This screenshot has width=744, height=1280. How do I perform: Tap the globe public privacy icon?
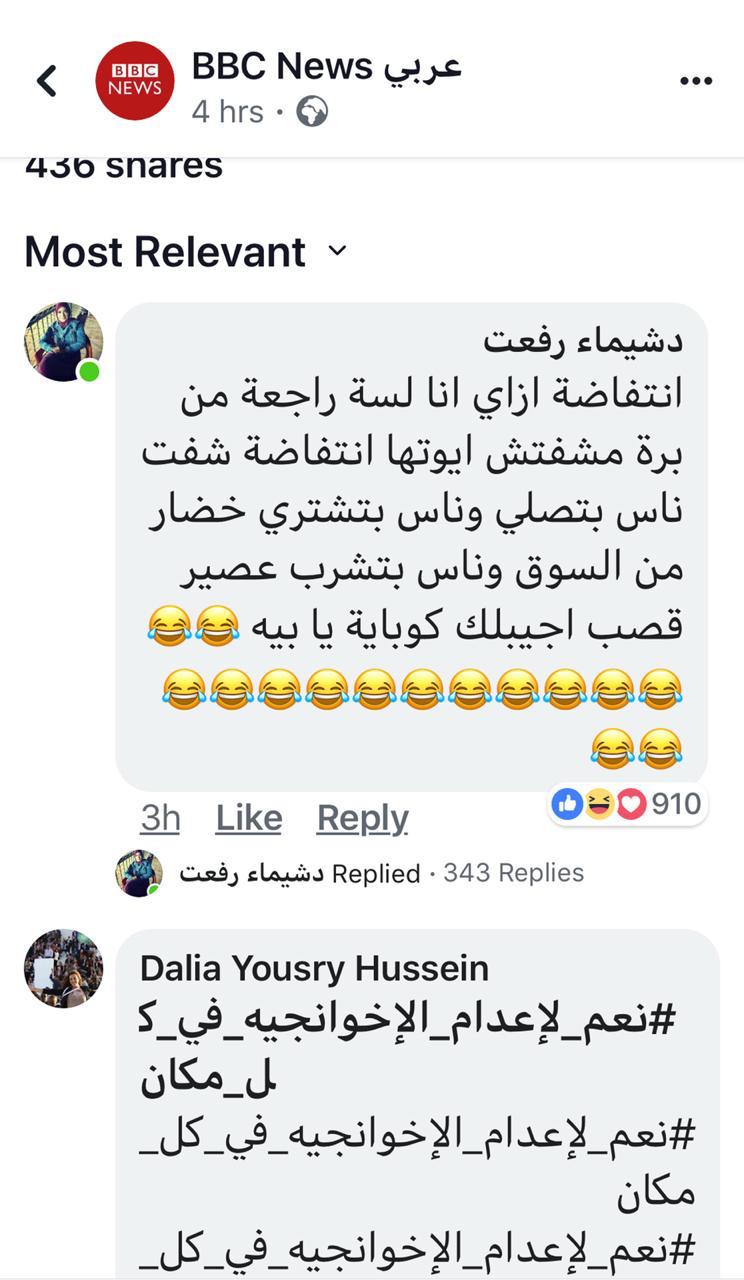tap(313, 111)
